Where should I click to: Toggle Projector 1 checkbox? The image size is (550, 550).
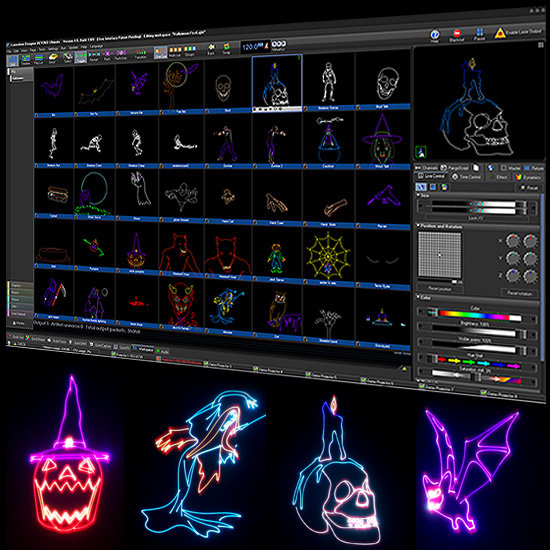(x=114, y=355)
